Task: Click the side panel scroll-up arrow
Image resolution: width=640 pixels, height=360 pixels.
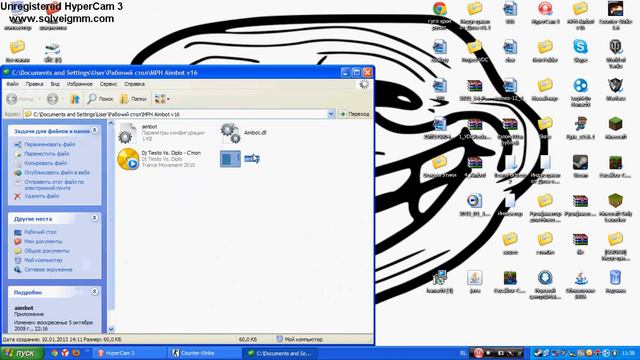Action: coord(111,123)
